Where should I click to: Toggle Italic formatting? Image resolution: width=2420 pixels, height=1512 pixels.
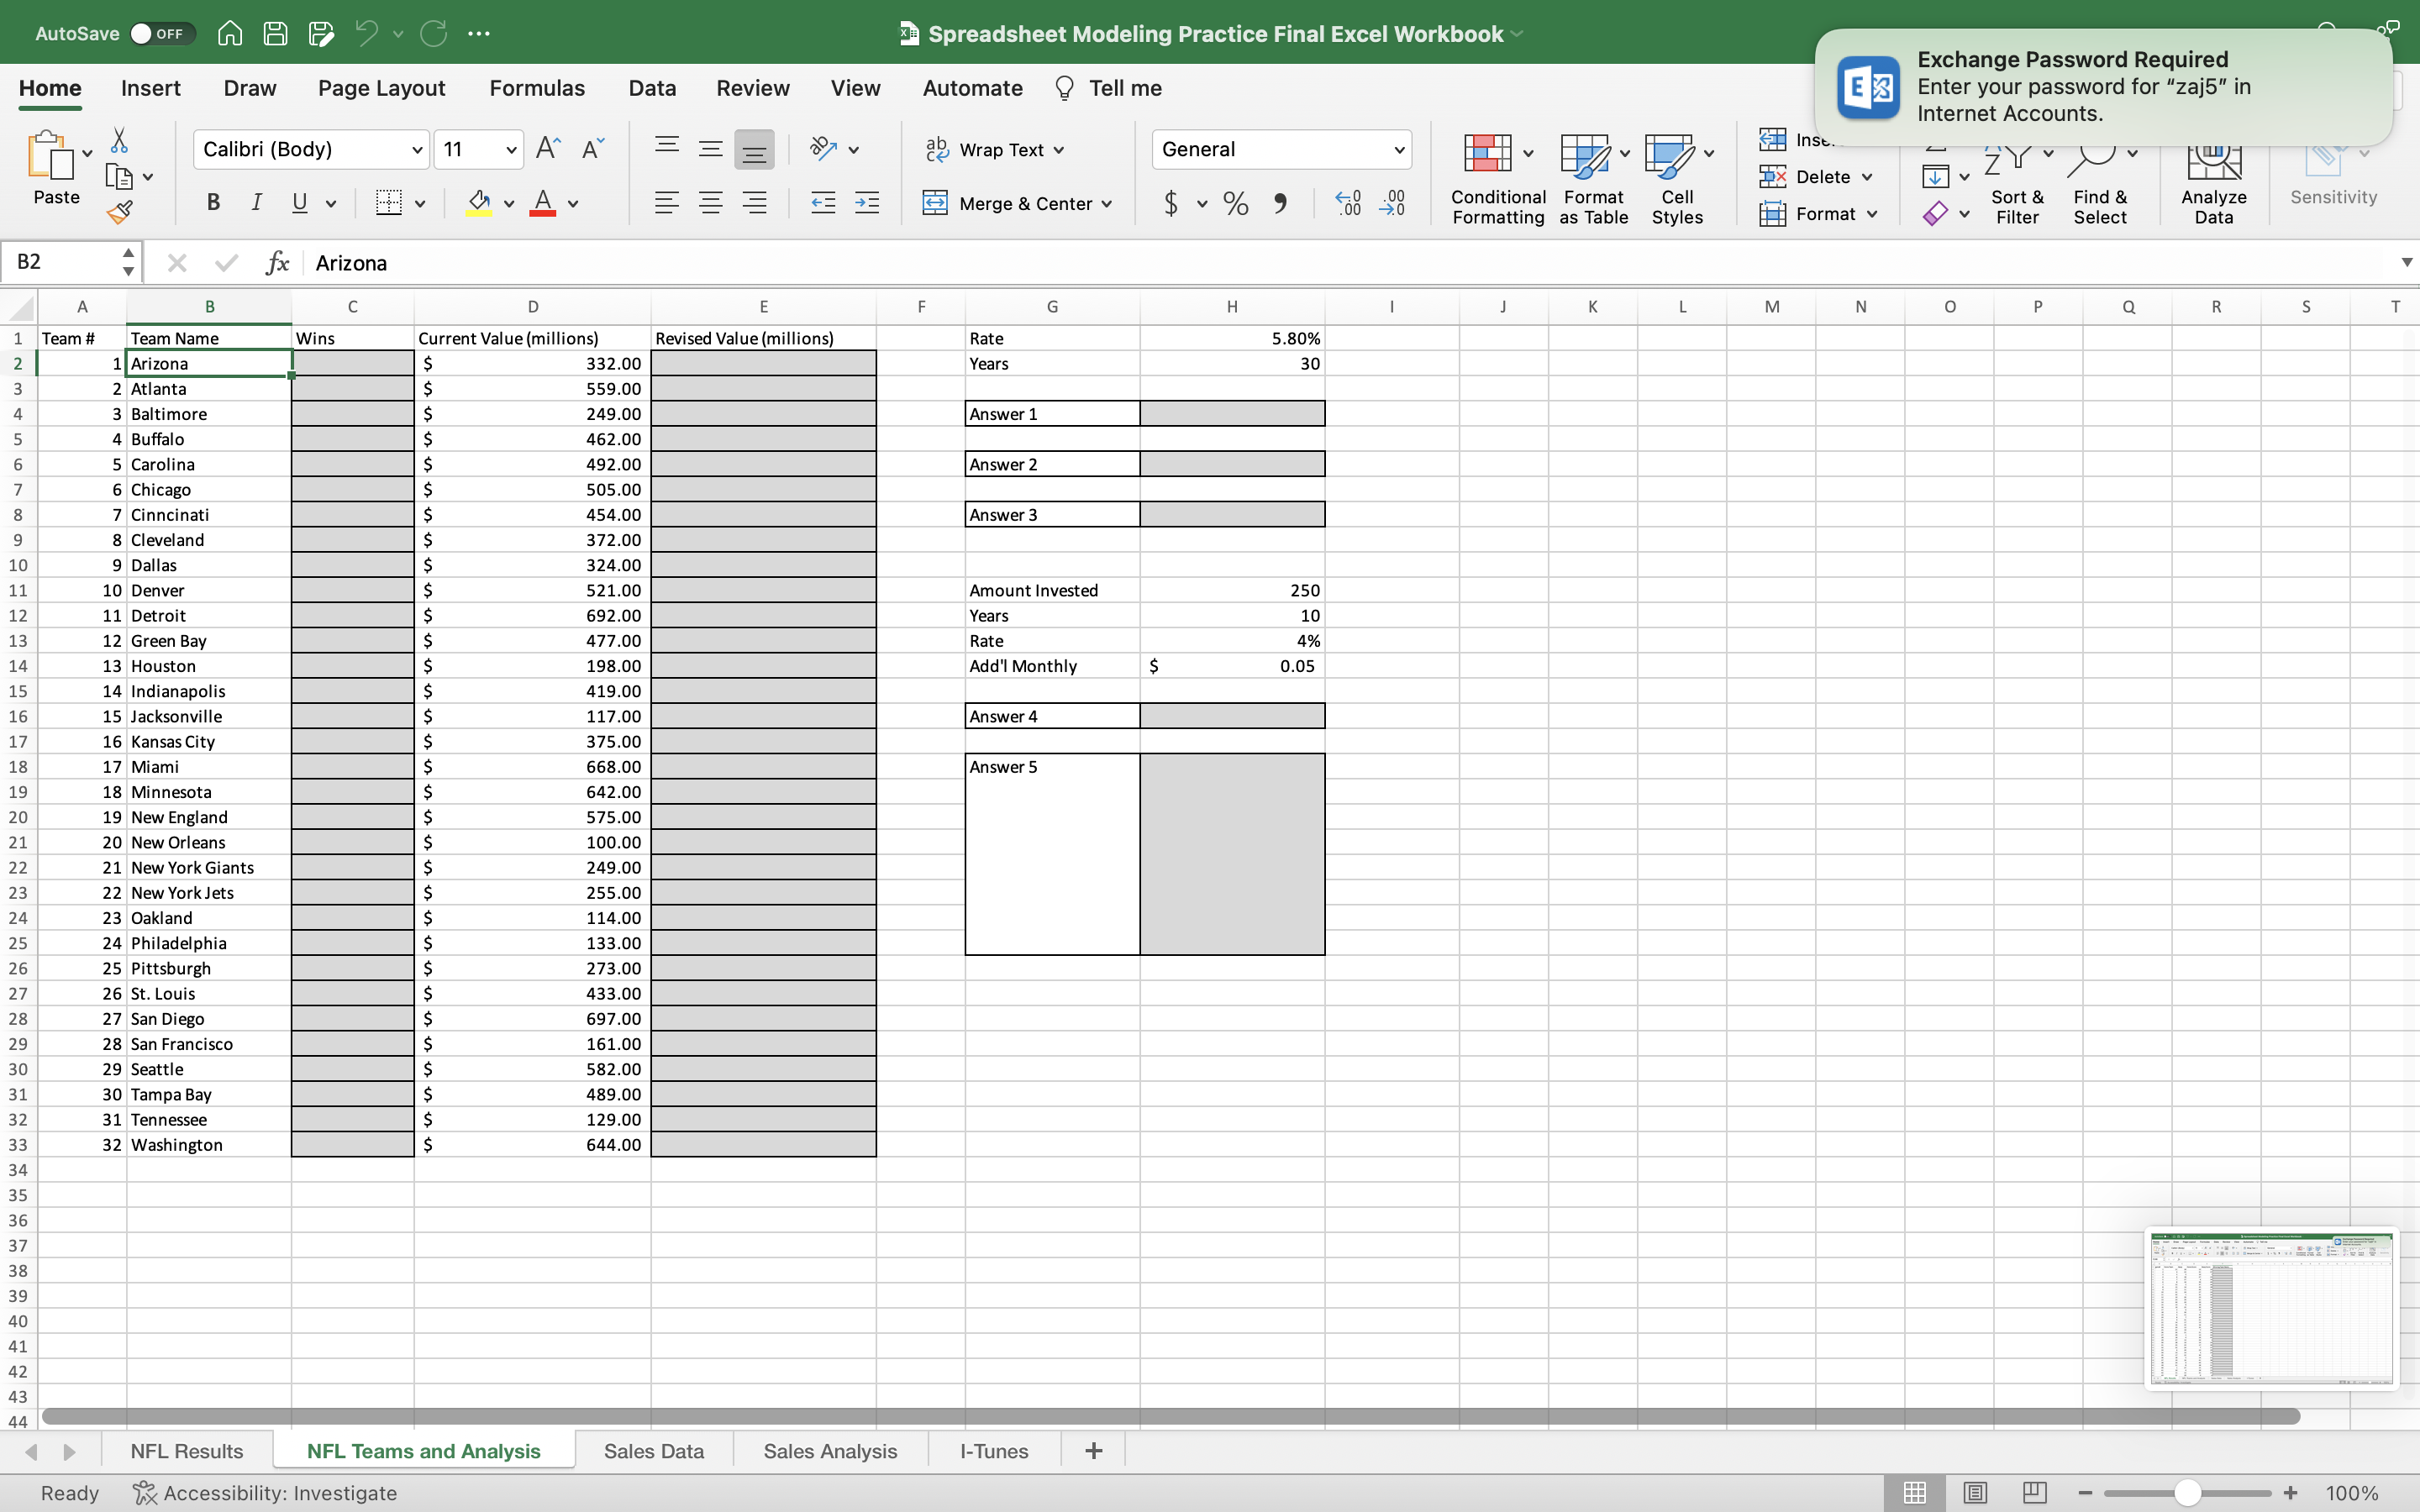tap(256, 203)
